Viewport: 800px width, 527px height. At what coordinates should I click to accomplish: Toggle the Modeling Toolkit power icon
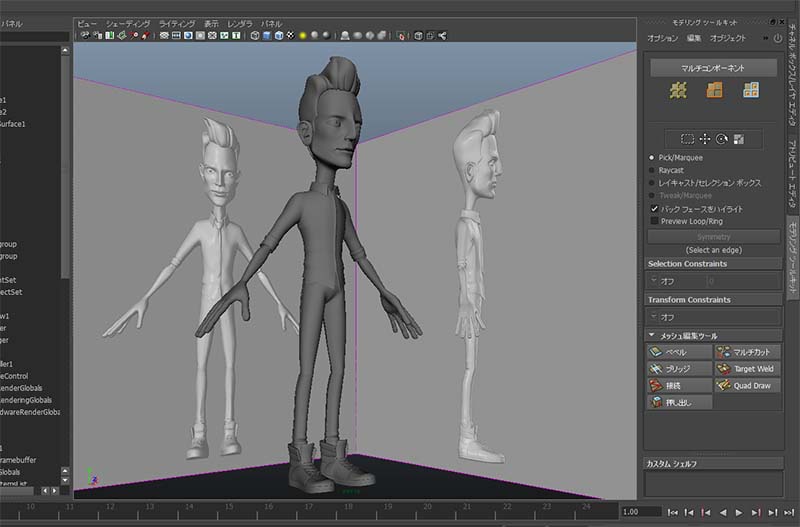778,38
